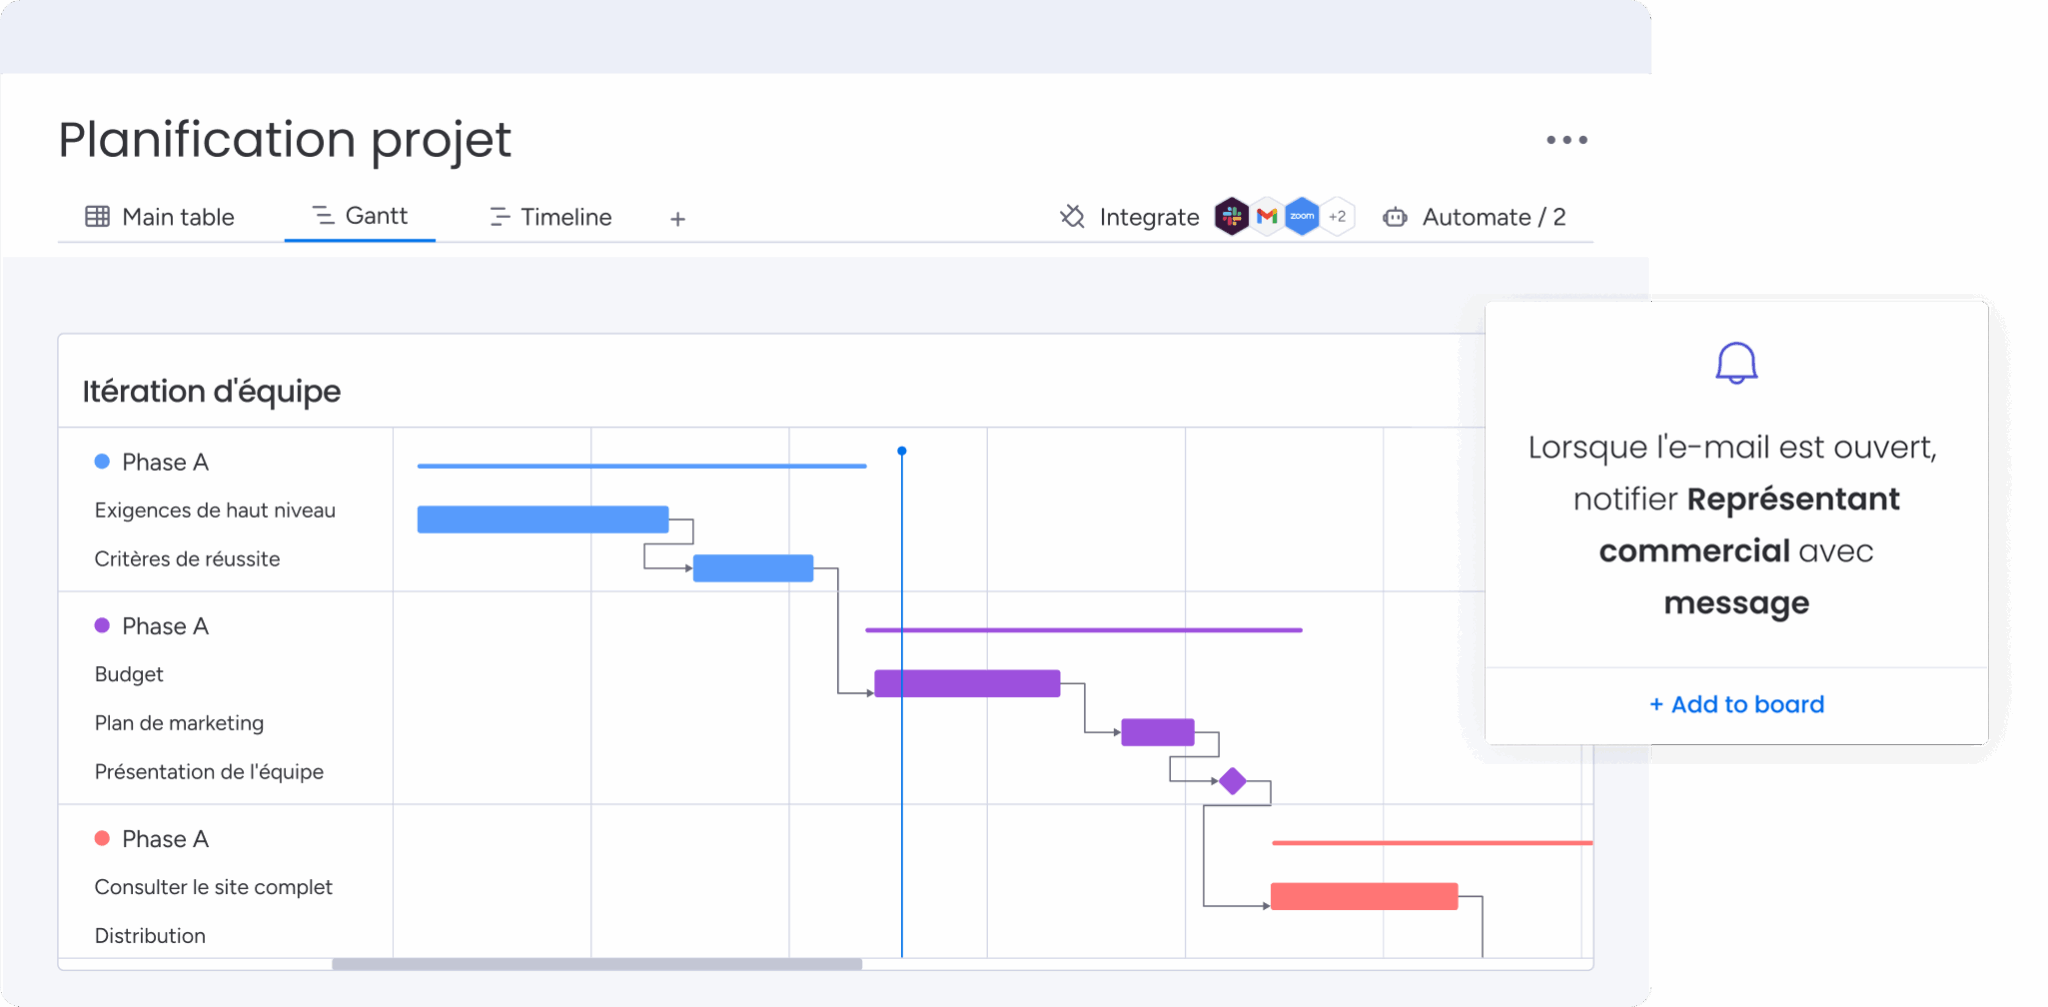Click the today marker line handle

[902, 451]
